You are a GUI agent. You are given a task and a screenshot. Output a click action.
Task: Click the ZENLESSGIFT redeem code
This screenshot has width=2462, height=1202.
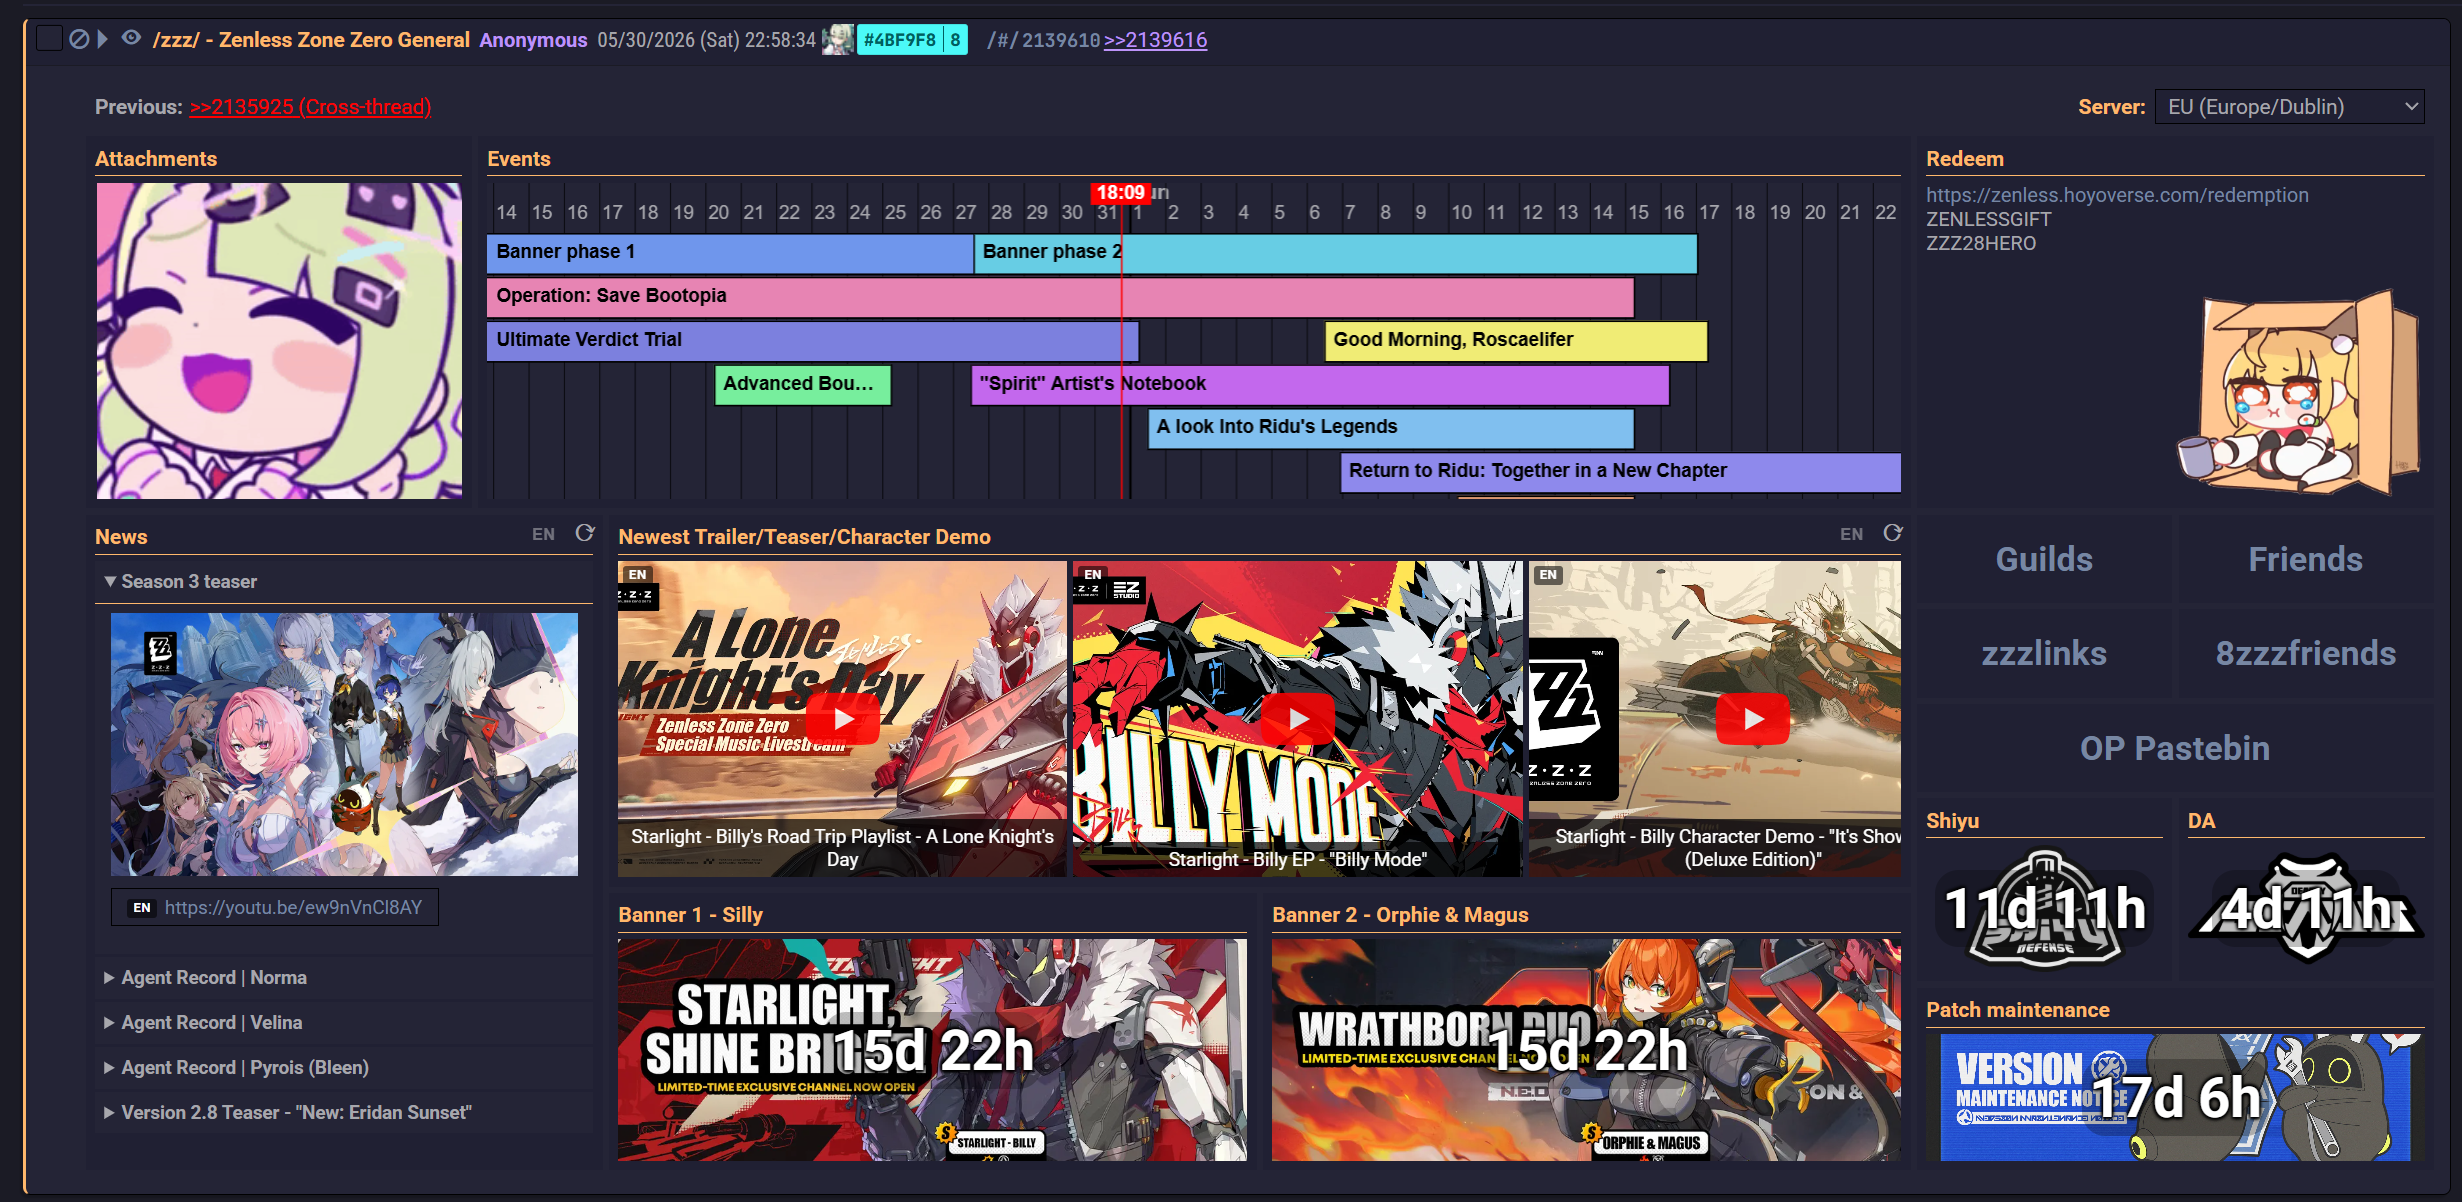(1988, 219)
